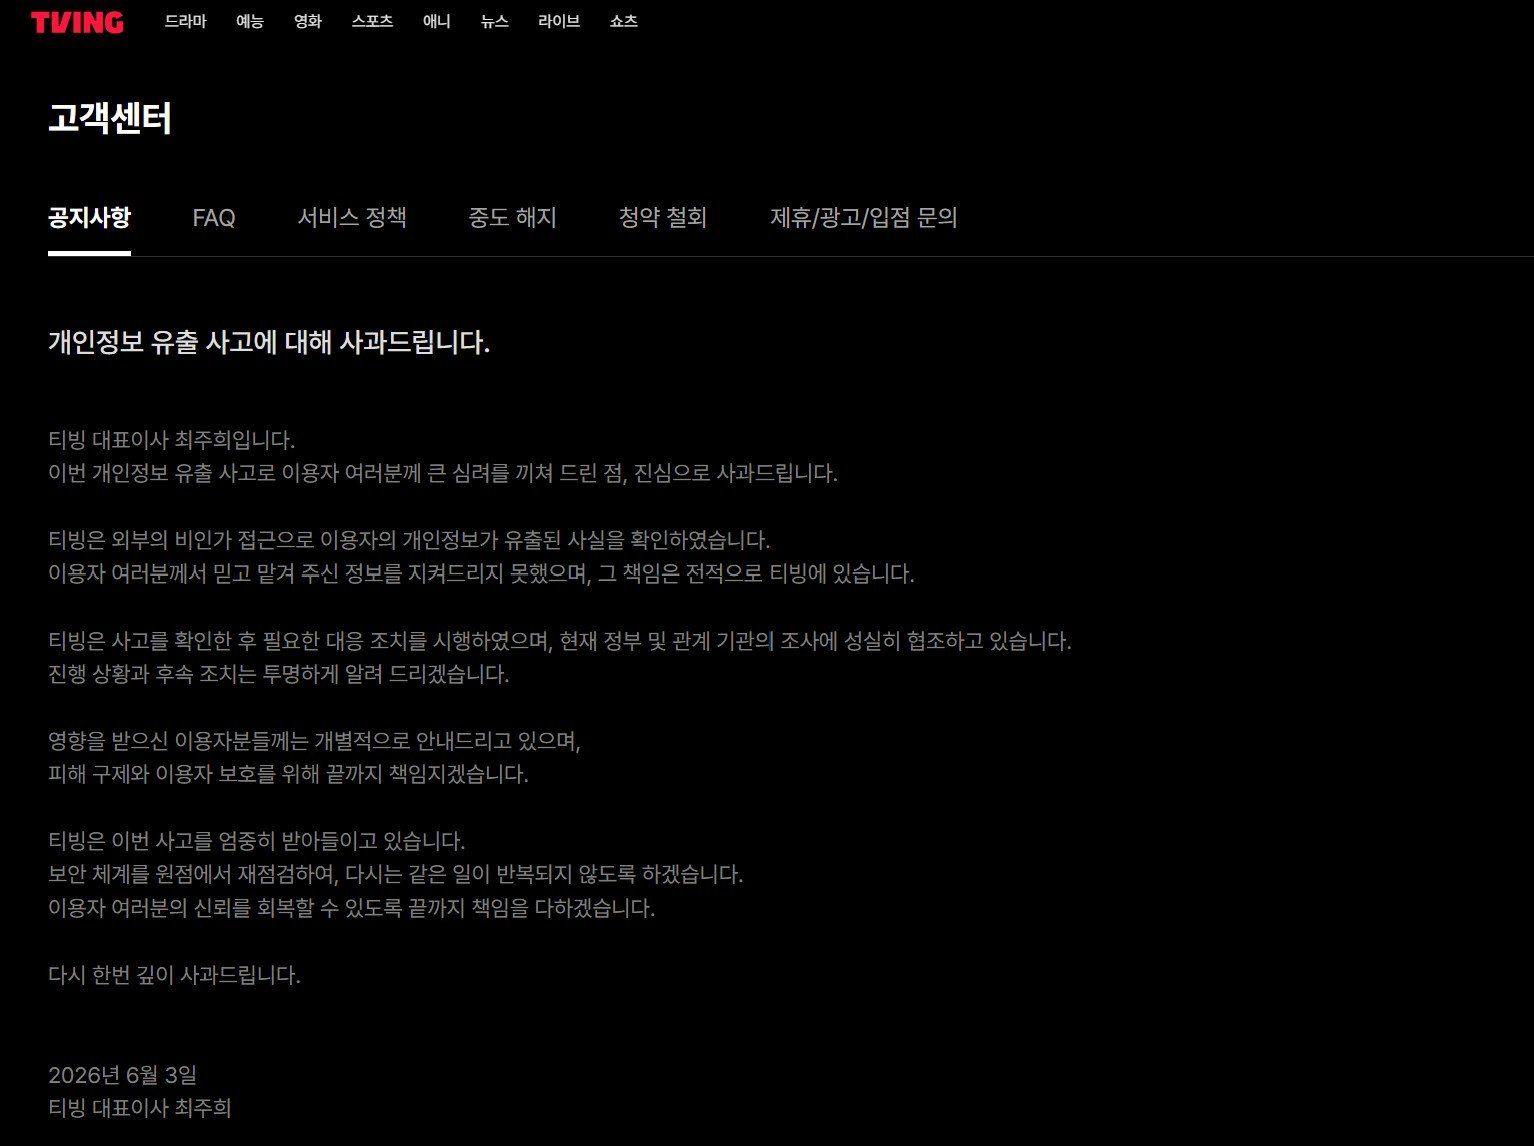Click the line 다시 한번 깊이 사과드립니다.
This screenshot has height=1146, width=1534.
pos(174,975)
